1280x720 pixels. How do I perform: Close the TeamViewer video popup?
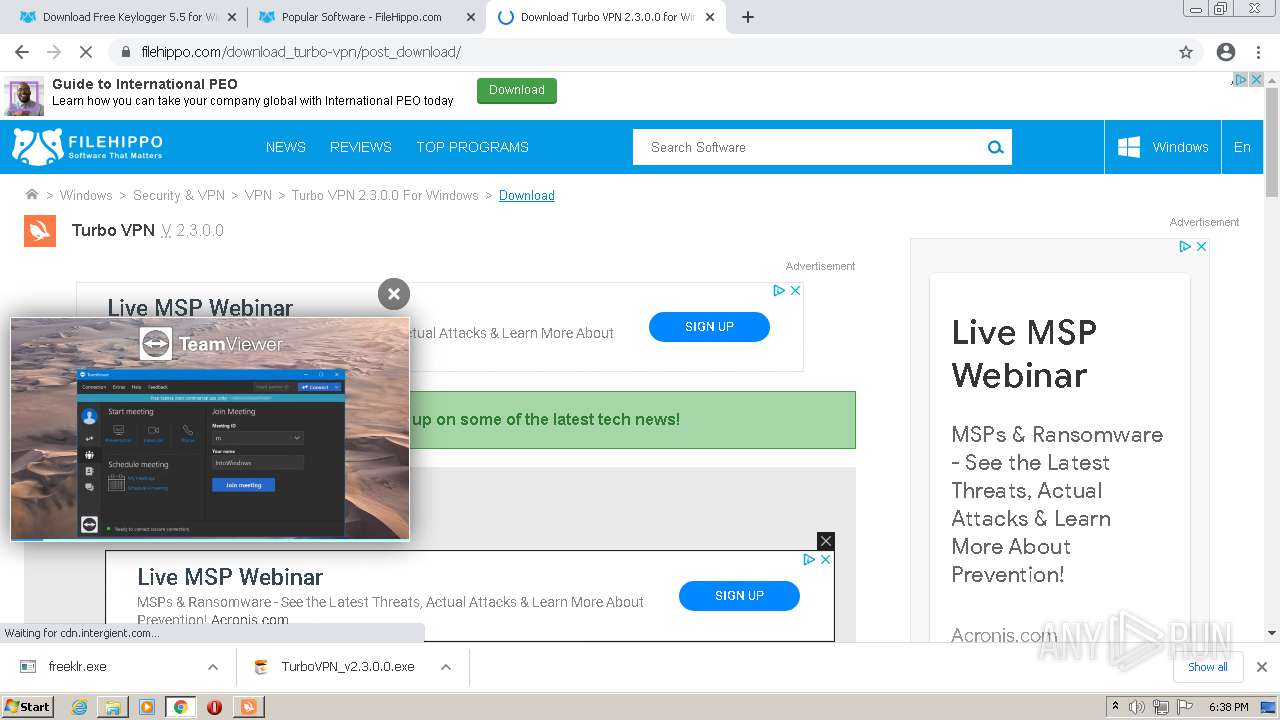click(x=394, y=293)
